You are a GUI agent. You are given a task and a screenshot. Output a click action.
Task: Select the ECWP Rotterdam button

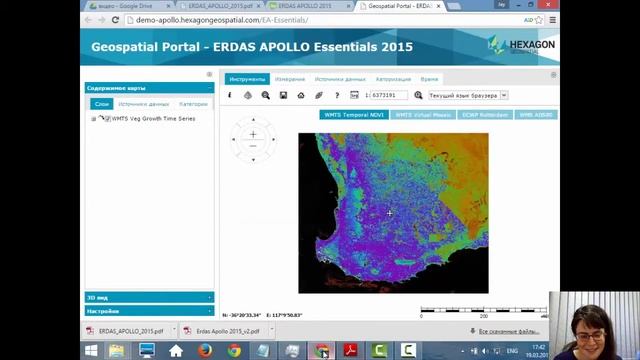pyautogui.click(x=485, y=115)
